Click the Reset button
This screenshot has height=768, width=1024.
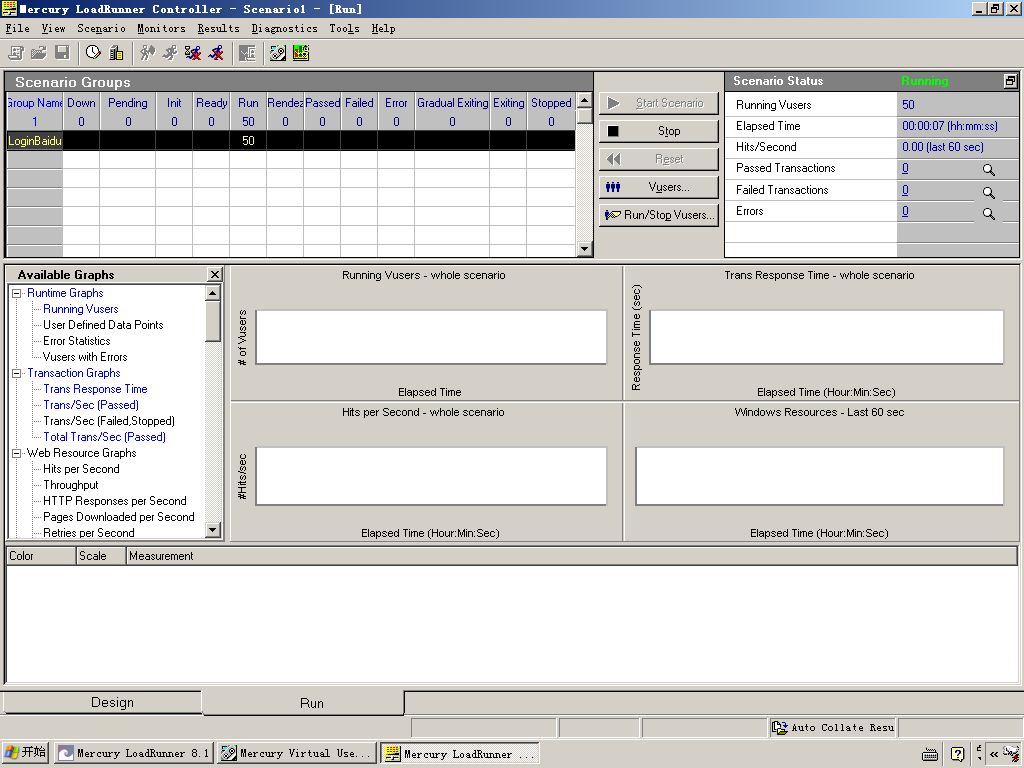pyautogui.click(x=658, y=159)
